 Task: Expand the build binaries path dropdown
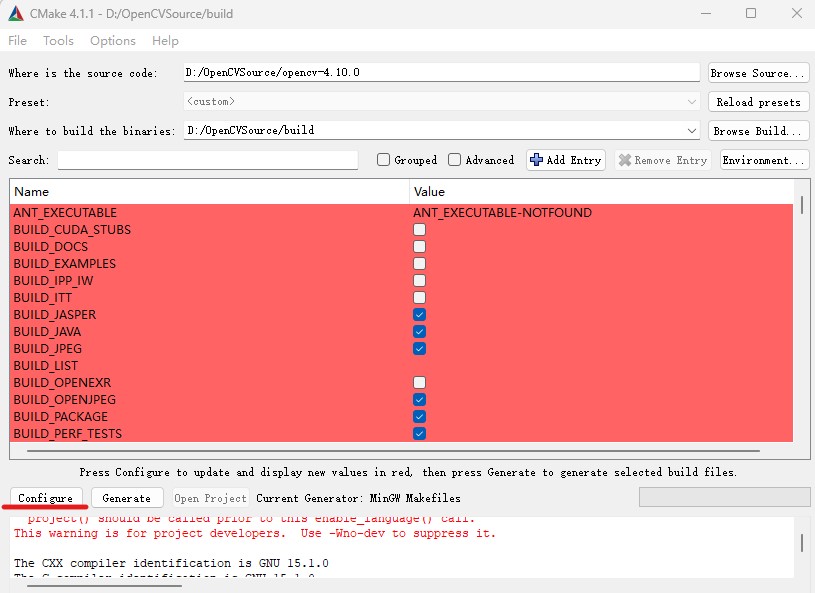click(x=691, y=130)
